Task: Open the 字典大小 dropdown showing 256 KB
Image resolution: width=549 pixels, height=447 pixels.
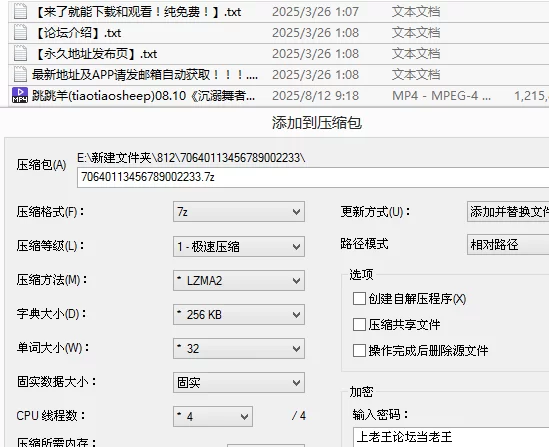Action: (239, 314)
